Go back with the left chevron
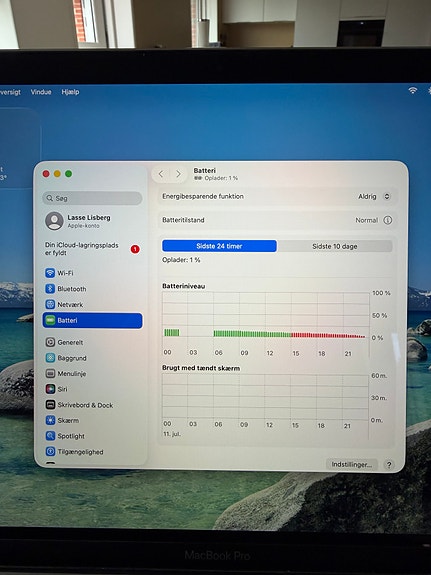Image resolution: width=431 pixels, height=575 pixels. pos(161,174)
